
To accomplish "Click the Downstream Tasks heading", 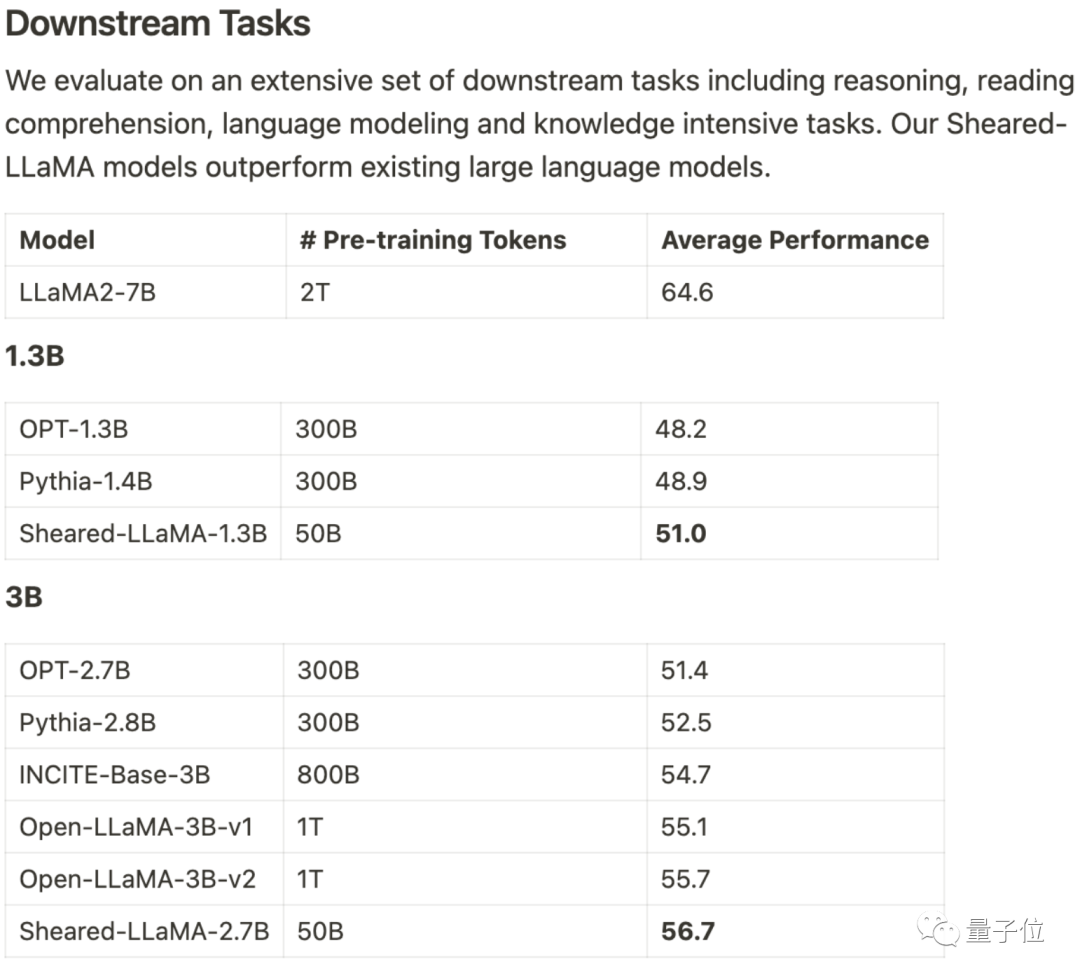I will pos(158,24).
